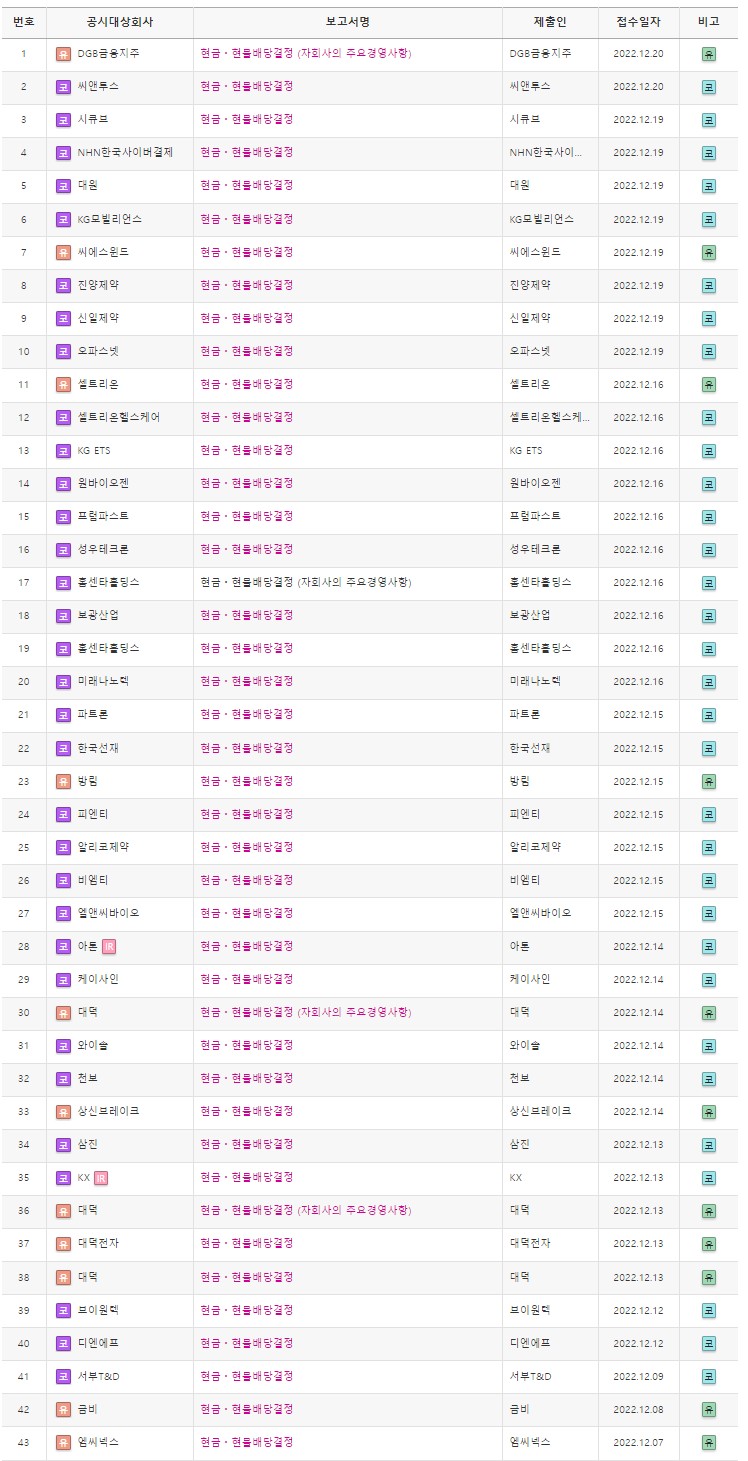Open 케이사인 company link in company column
This screenshot has height=1461, width=748.
click(x=98, y=979)
